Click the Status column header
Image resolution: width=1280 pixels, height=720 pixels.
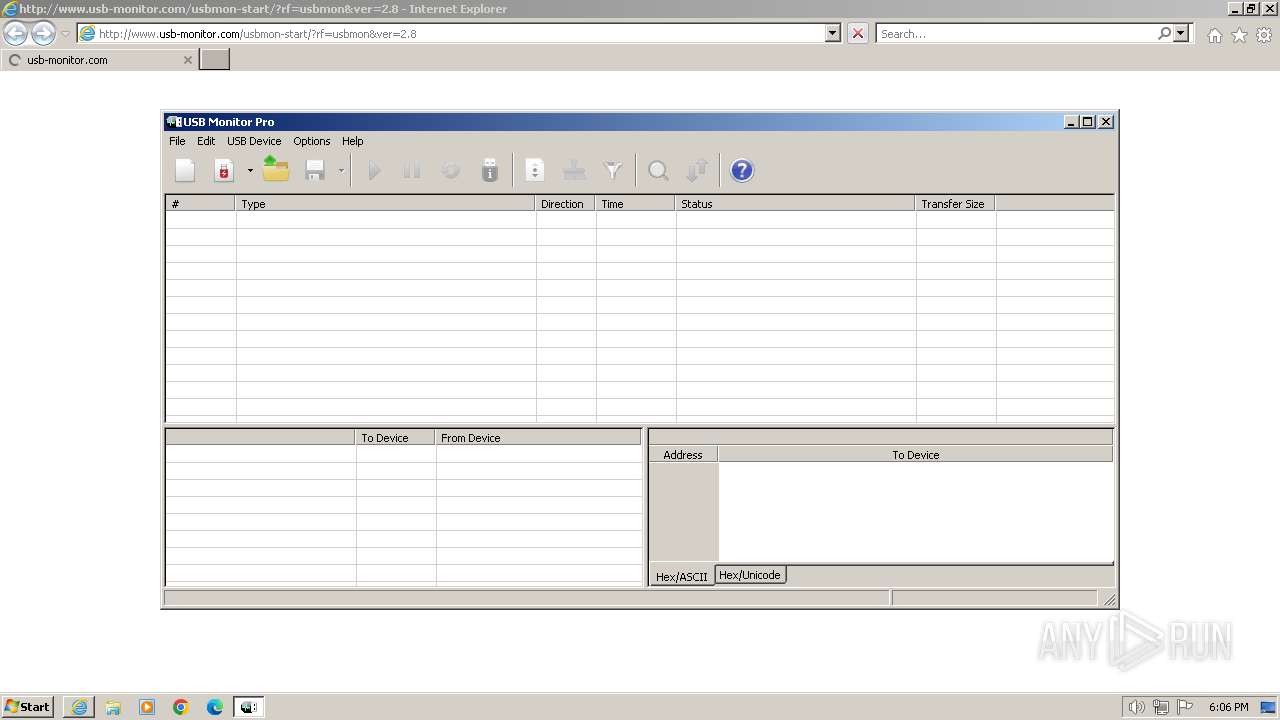click(796, 203)
